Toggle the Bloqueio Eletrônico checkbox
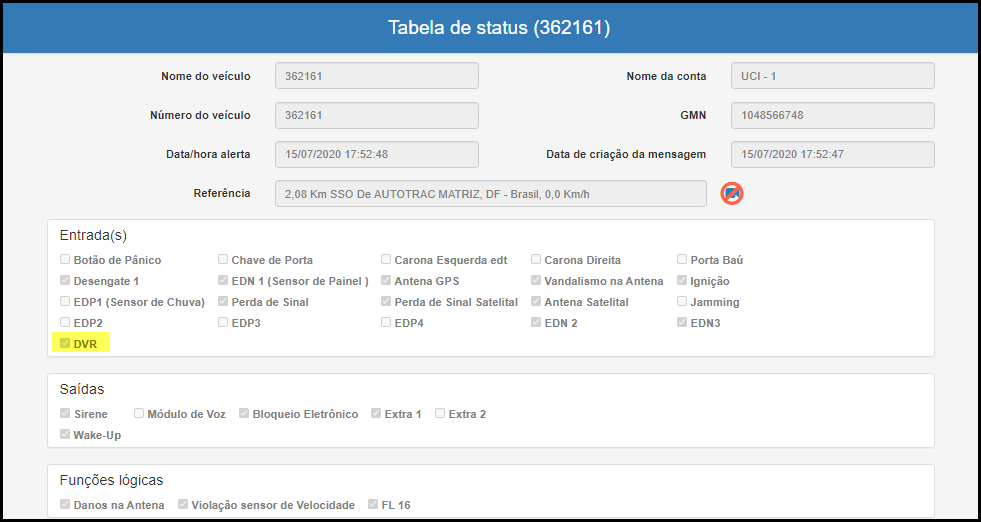Screen dimensions: 981x522 pyautogui.click(x=244, y=413)
